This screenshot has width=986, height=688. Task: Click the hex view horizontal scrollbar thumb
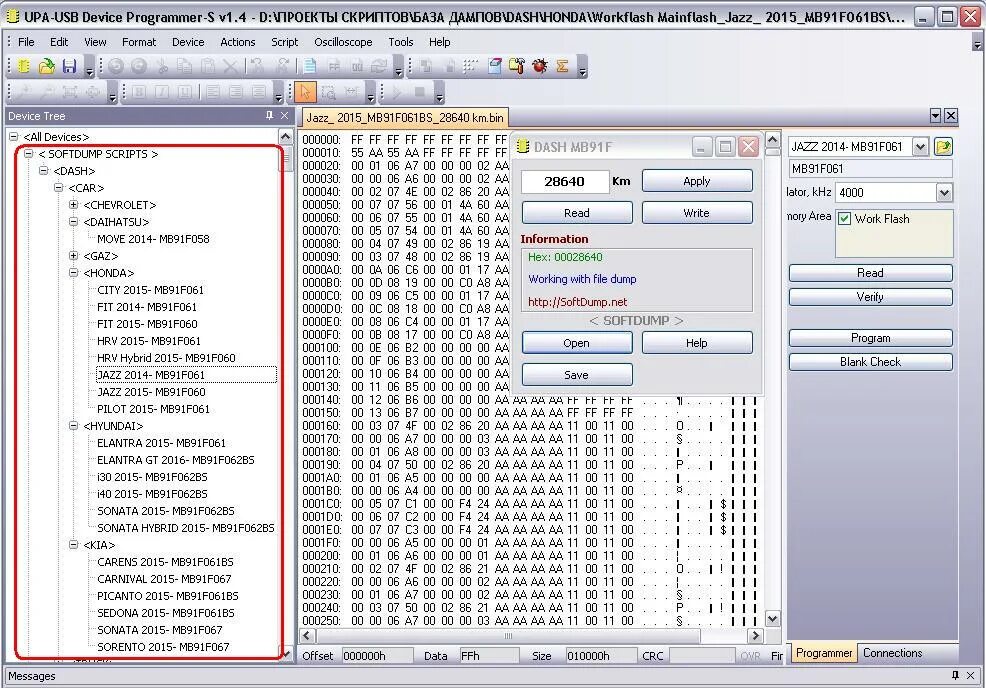point(509,636)
